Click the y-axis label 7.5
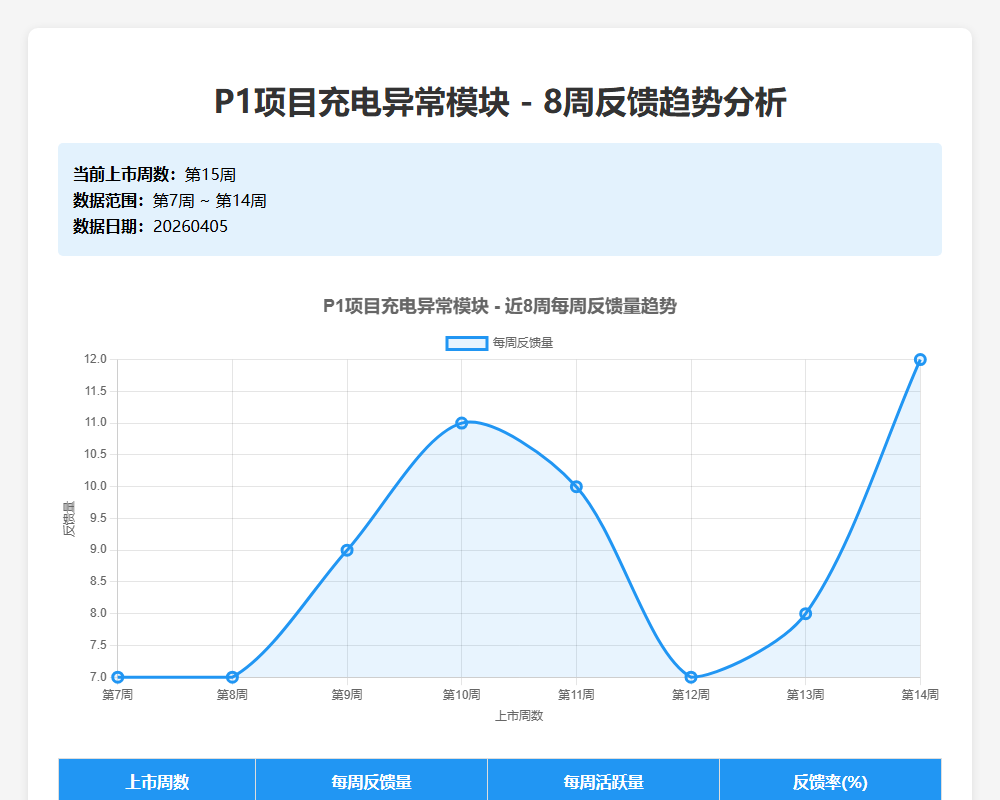 coord(98,645)
